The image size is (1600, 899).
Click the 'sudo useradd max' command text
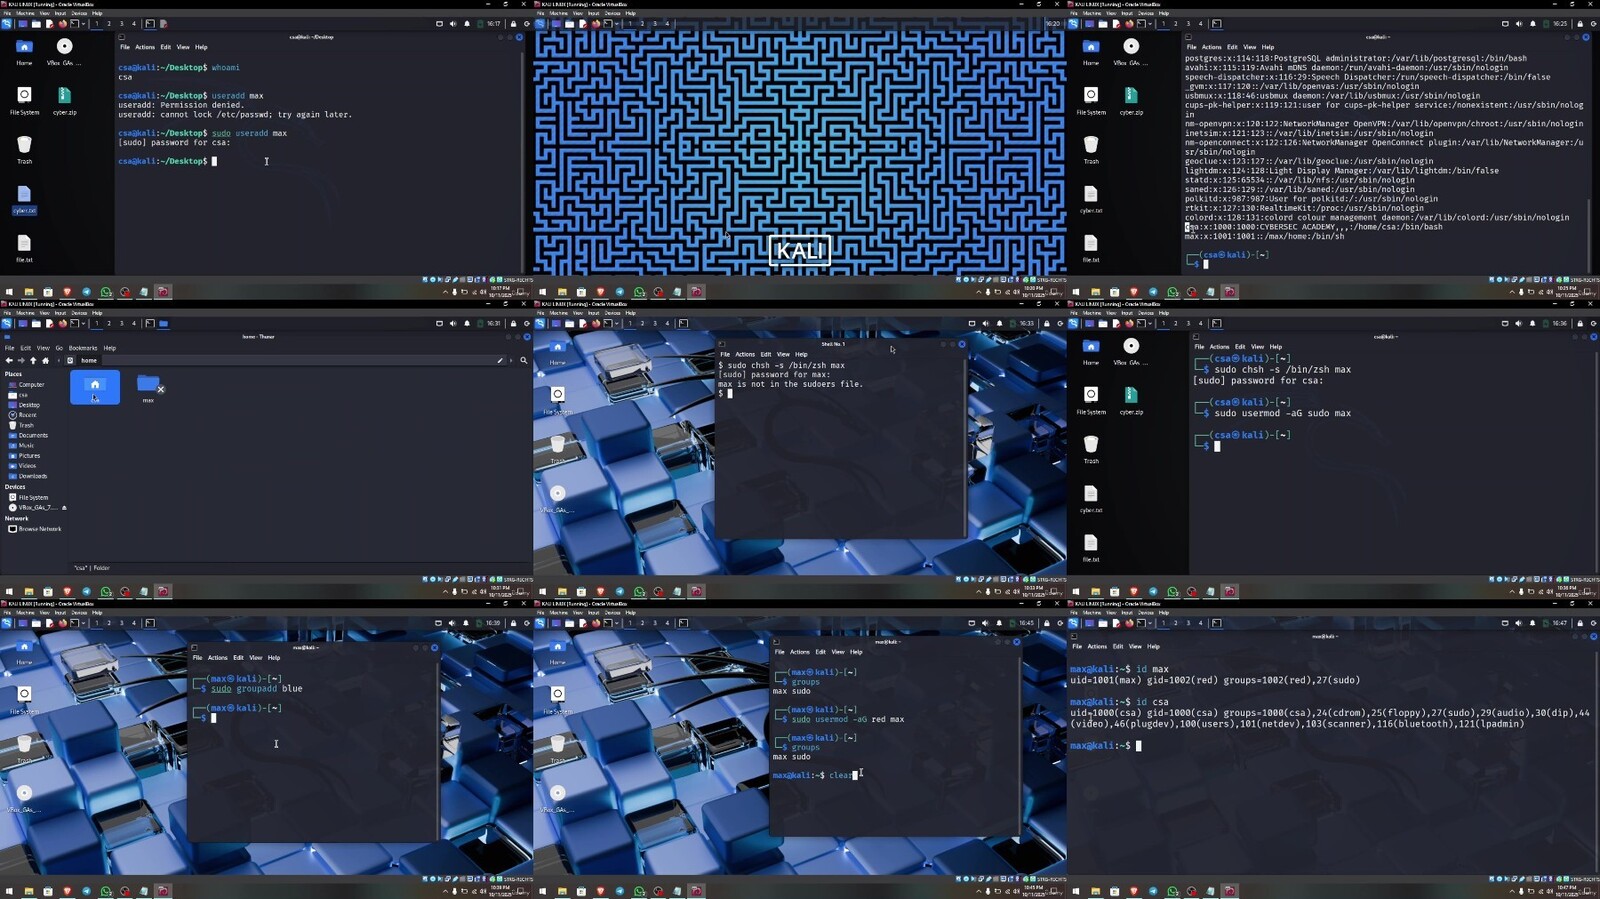point(249,133)
